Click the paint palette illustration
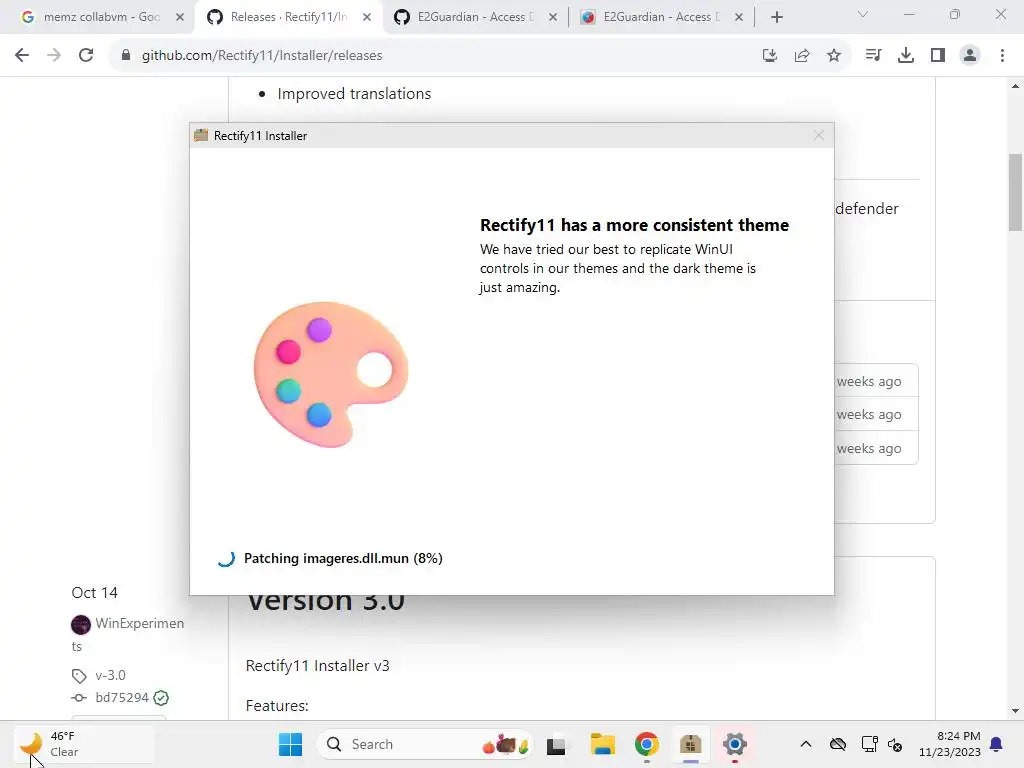Image resolution: width=1024 pixels, height=768 pixels. 330,374
